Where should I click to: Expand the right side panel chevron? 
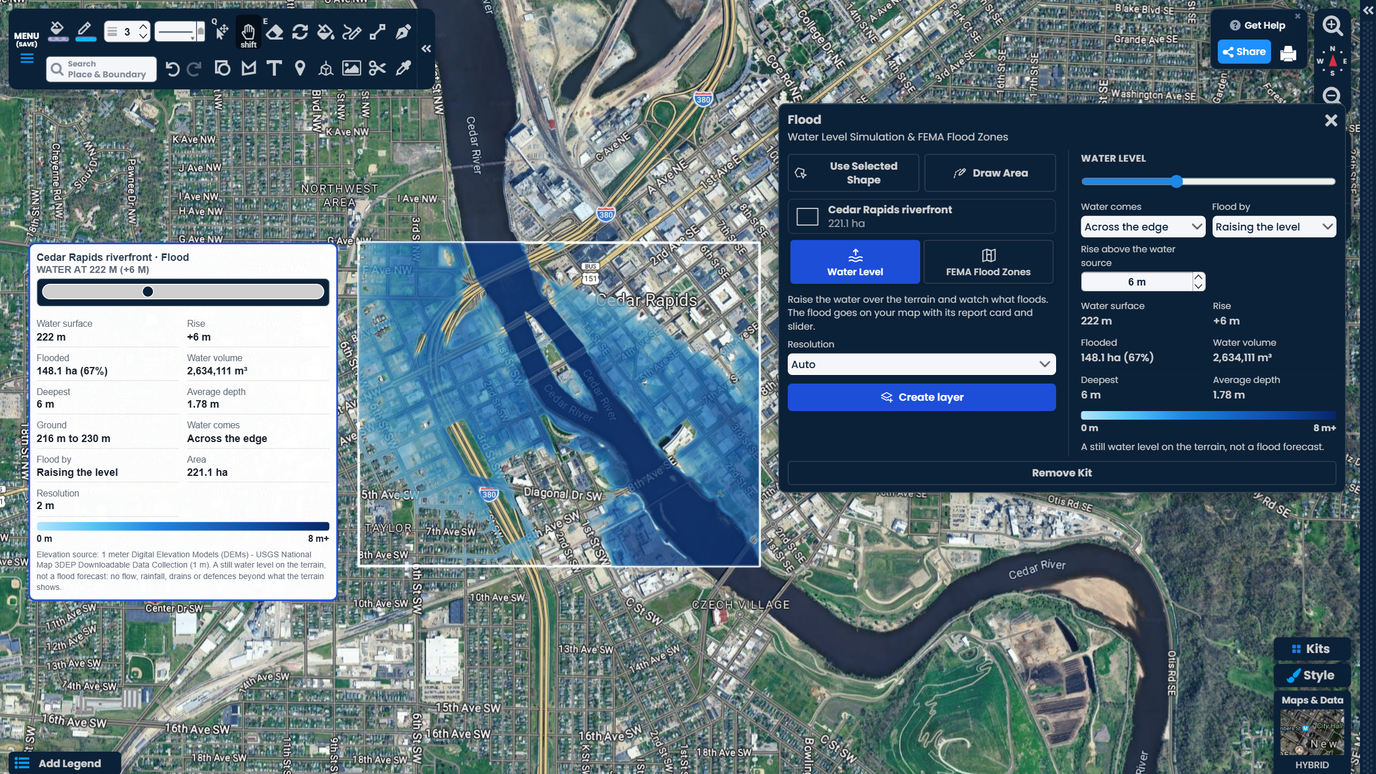(1367, 10)
